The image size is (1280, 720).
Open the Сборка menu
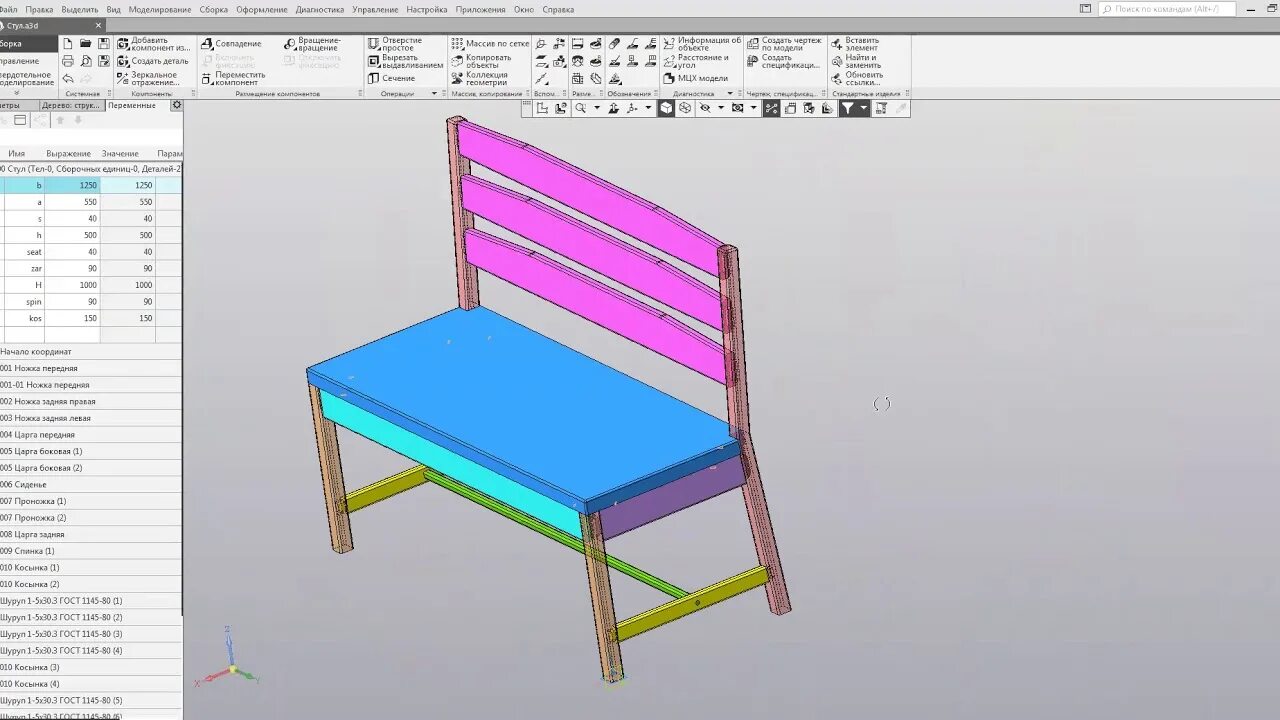[x=213, y=9]
